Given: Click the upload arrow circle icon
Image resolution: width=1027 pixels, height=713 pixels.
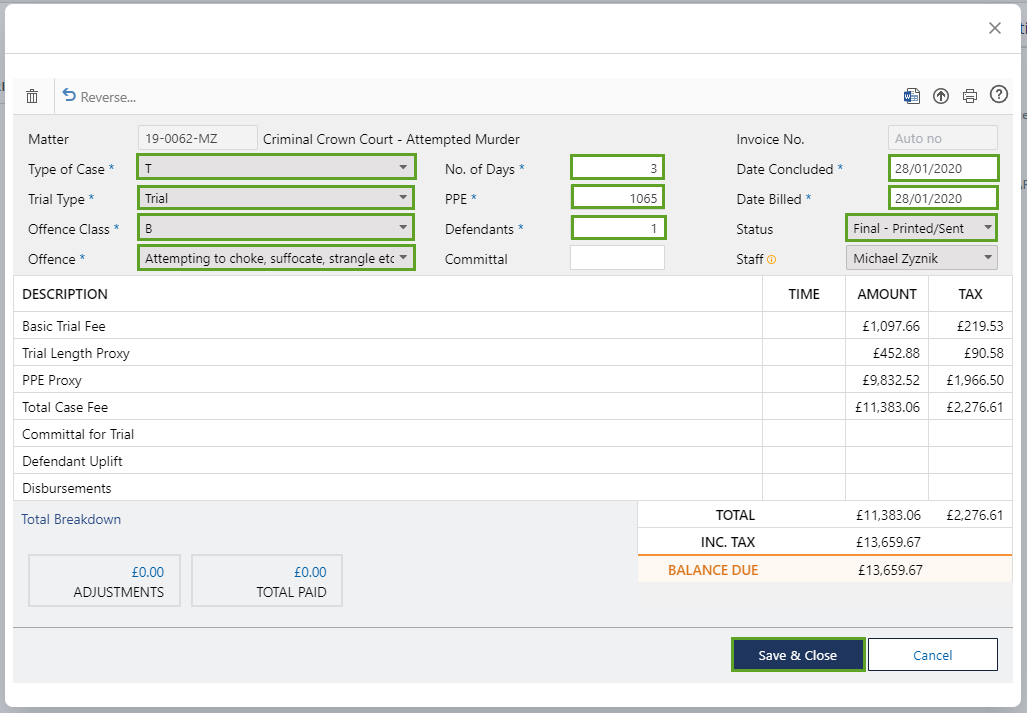Looking at the screenshot, I should coord(940,96).
